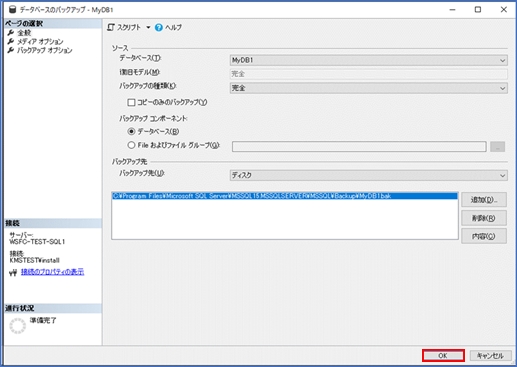
Task: Click the WSFC-TEST-SQL1 server name
Action: pyautogui.click(x=37, y=242)
